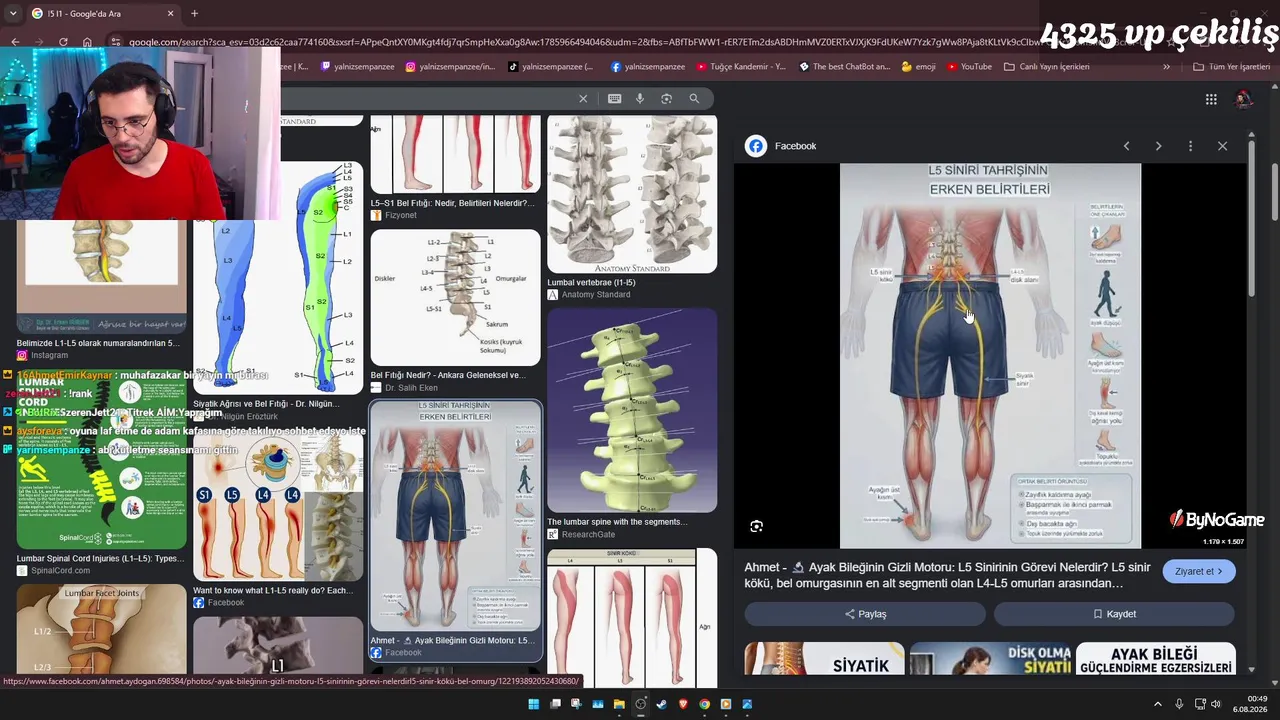Open The best ChatBot bookmark
The image size is (1280, 720).
click(843, 67)
